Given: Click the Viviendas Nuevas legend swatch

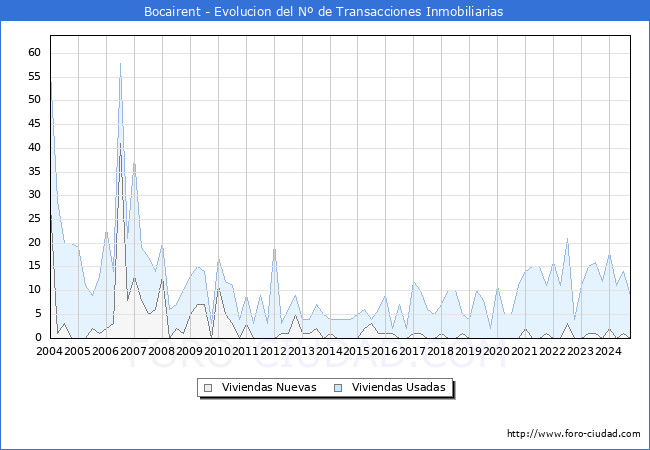Looking at the screenshot, I should pyautogui.click(x=208, y=388).
